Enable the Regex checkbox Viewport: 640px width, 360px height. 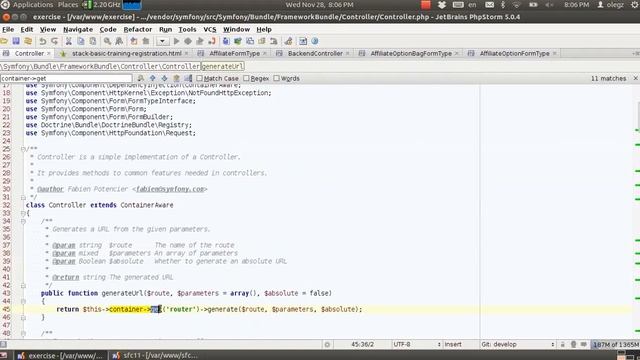point(246,78)
